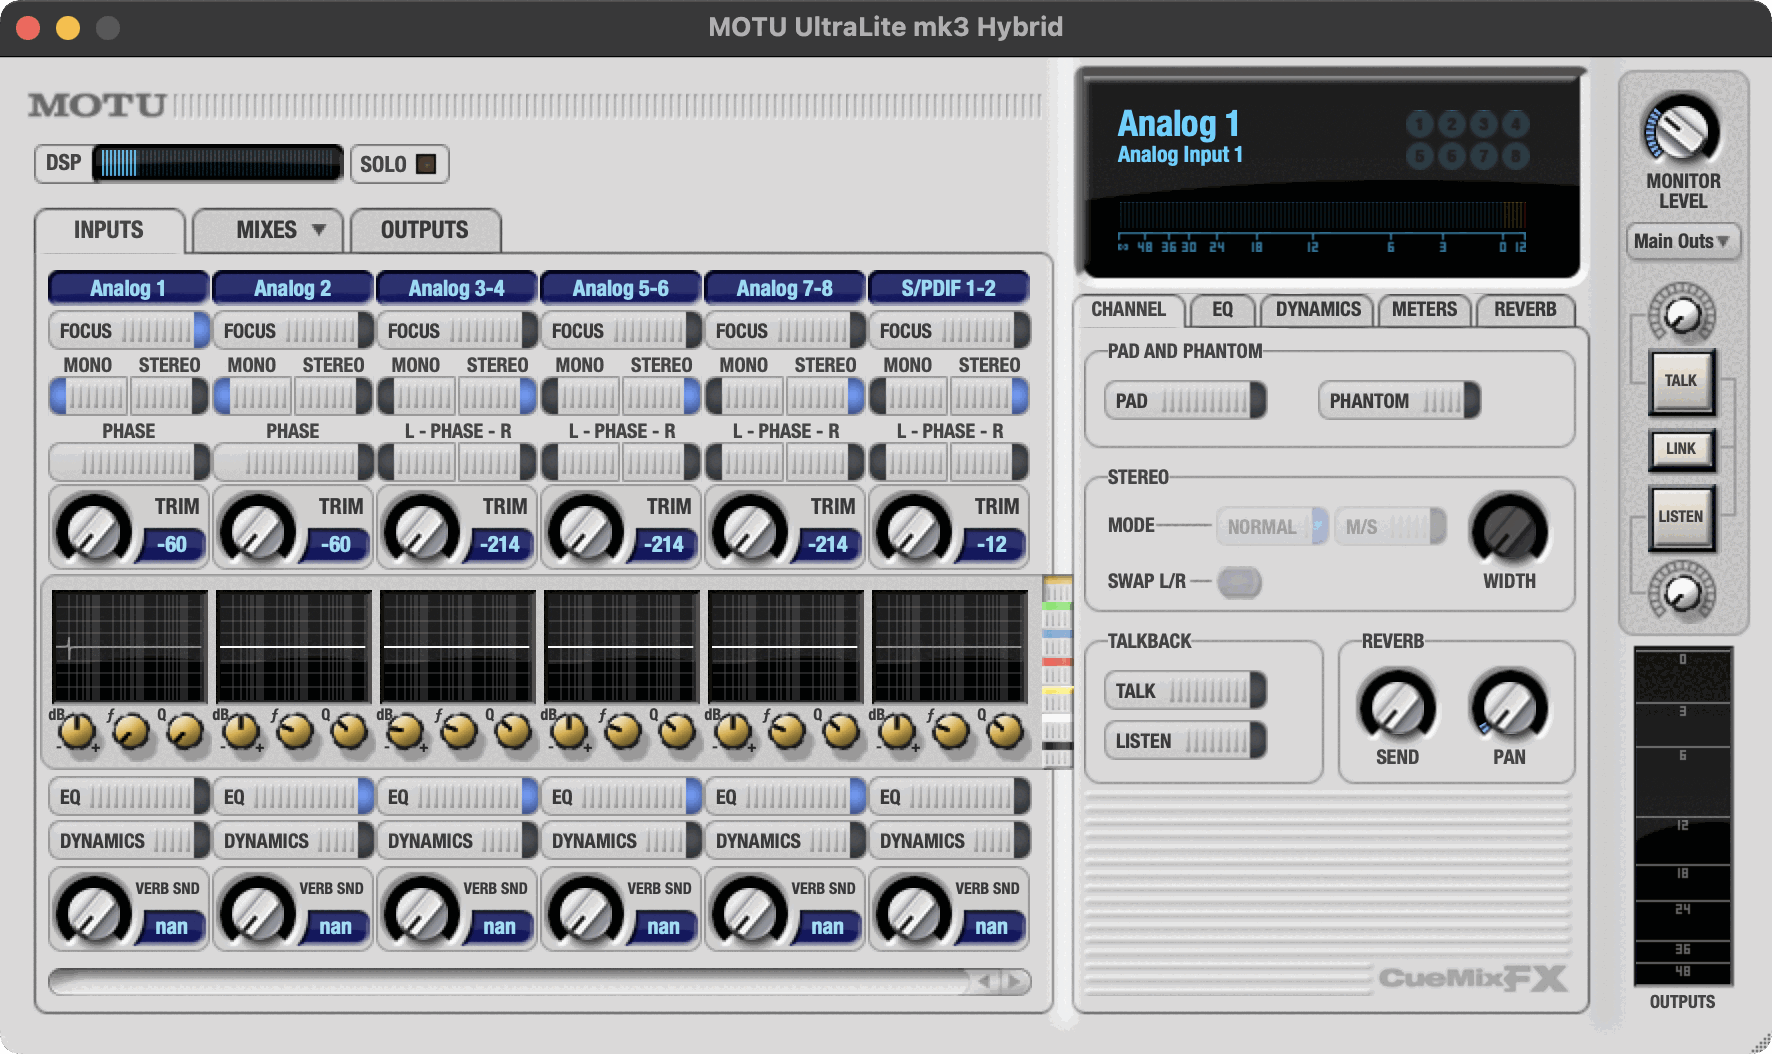This screenshot has height=1054, width=1772.
Task: Click the Analog 3-4 VERB SND knob
Action: [422, 912]
